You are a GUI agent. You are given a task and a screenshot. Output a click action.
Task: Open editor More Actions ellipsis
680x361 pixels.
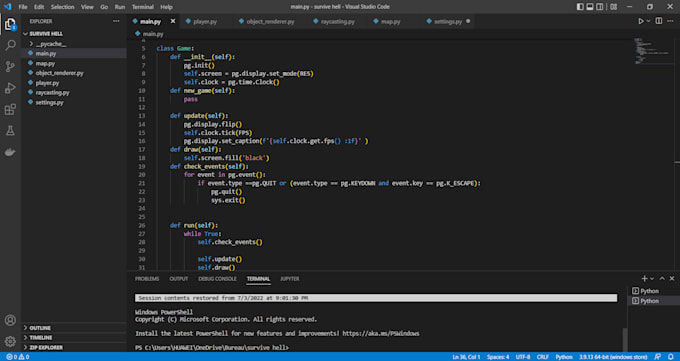coord(671,21)
